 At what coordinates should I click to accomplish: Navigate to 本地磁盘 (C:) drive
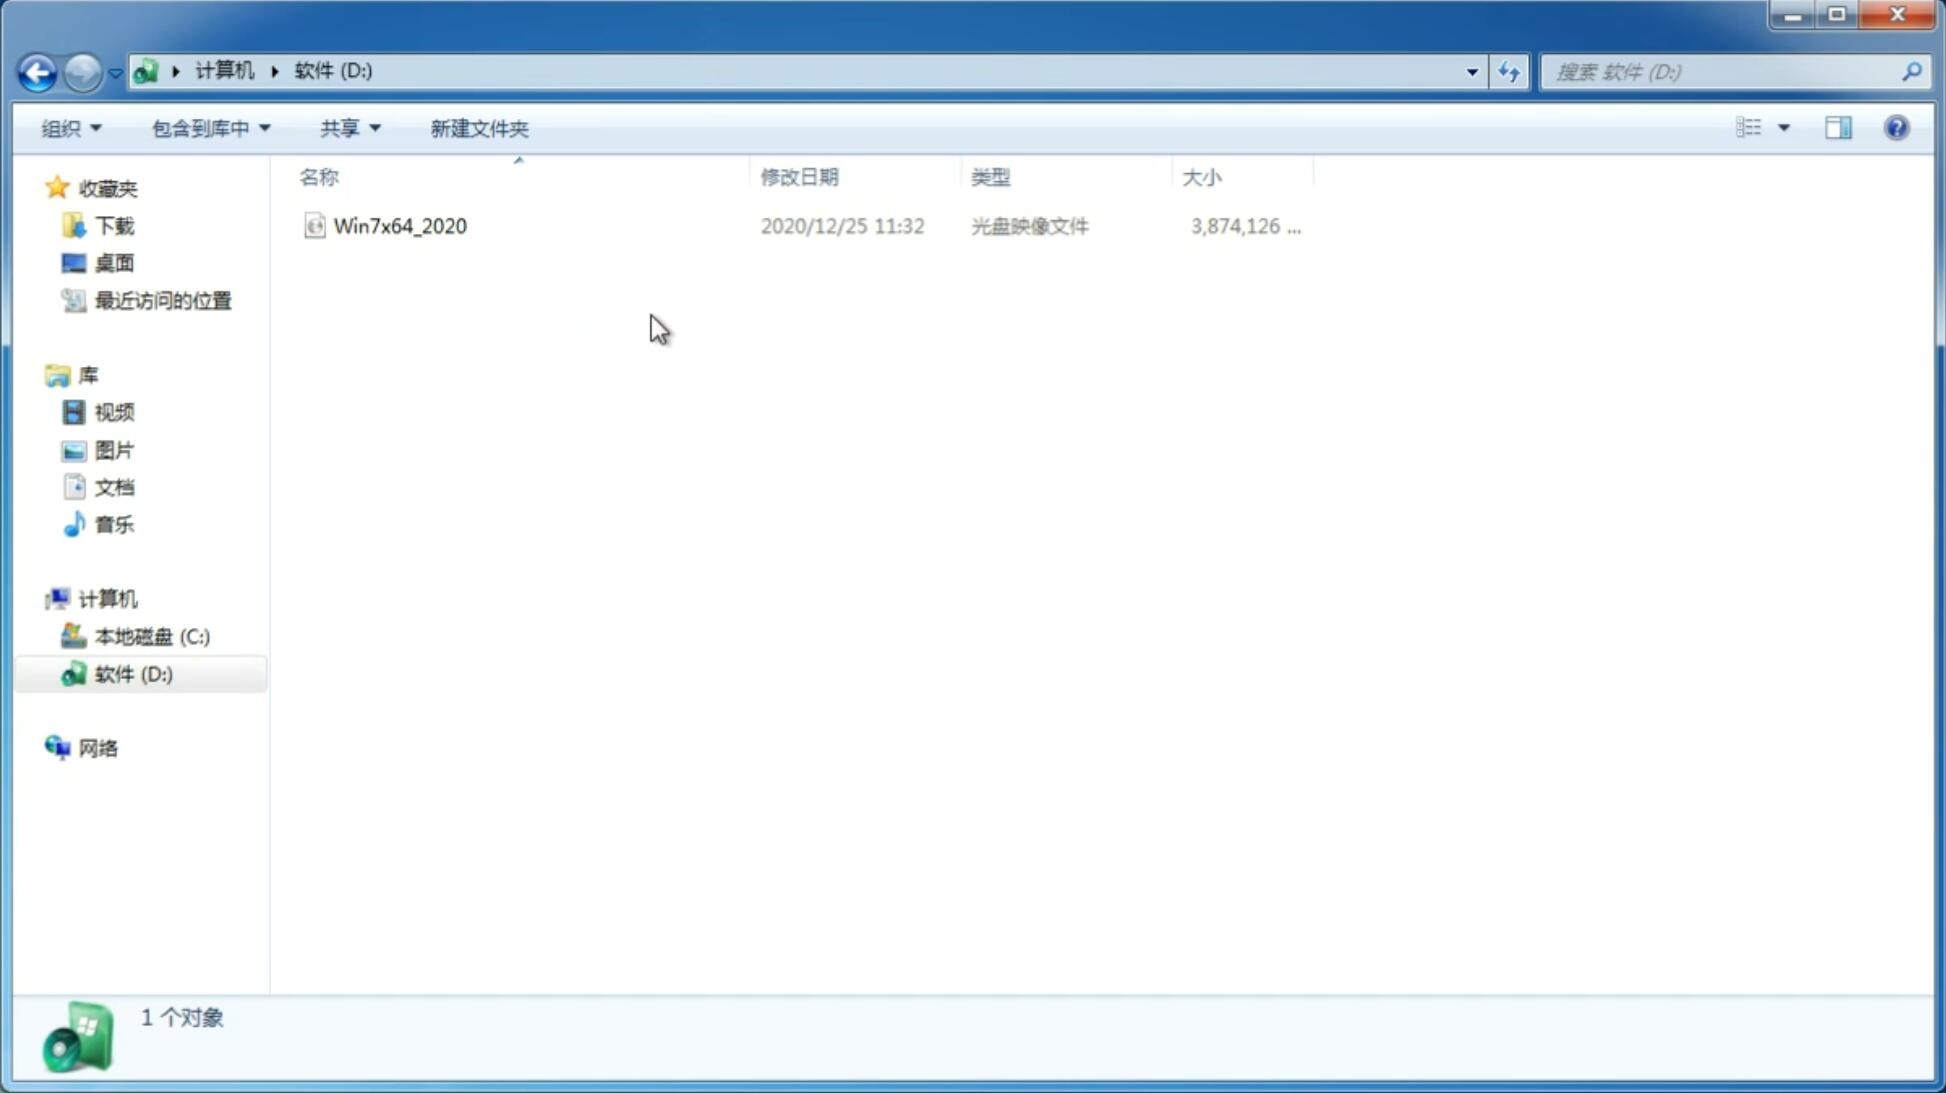point(151,635)
